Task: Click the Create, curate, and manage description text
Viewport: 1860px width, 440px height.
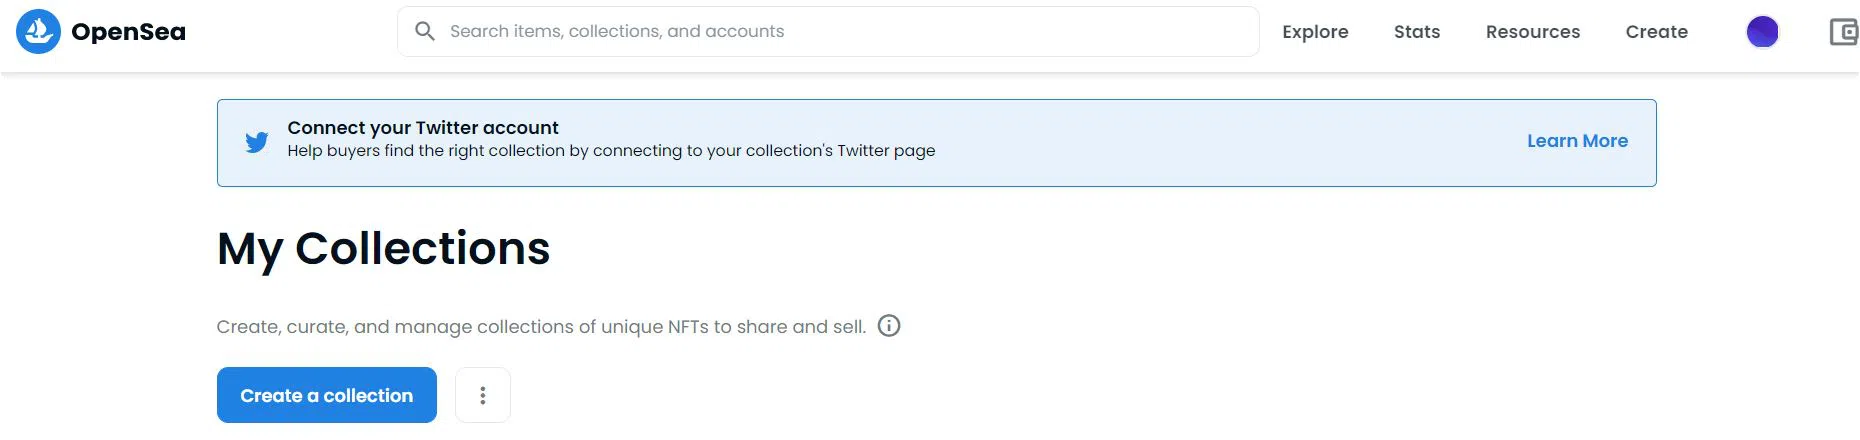Action: pyautogui.click(x=541, y=327)
